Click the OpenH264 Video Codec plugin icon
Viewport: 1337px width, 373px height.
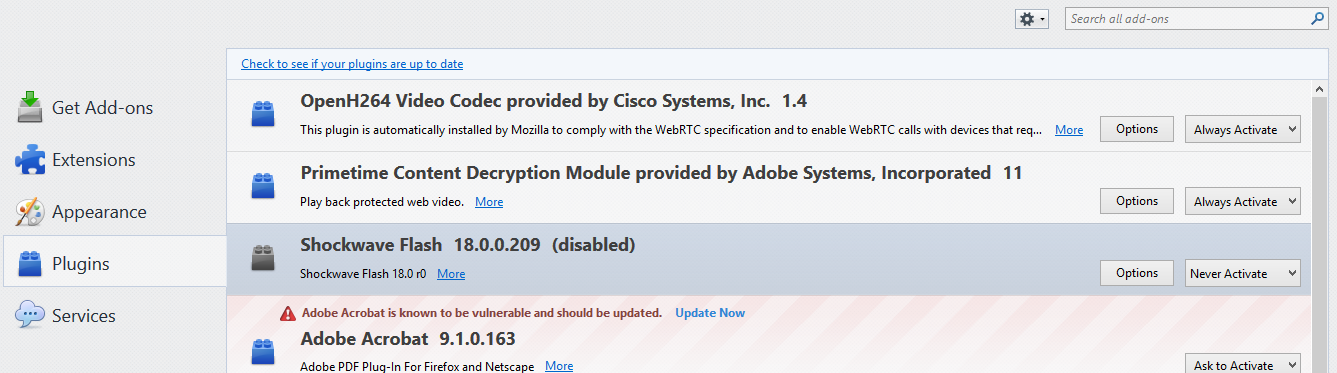[x=263, y=115]
